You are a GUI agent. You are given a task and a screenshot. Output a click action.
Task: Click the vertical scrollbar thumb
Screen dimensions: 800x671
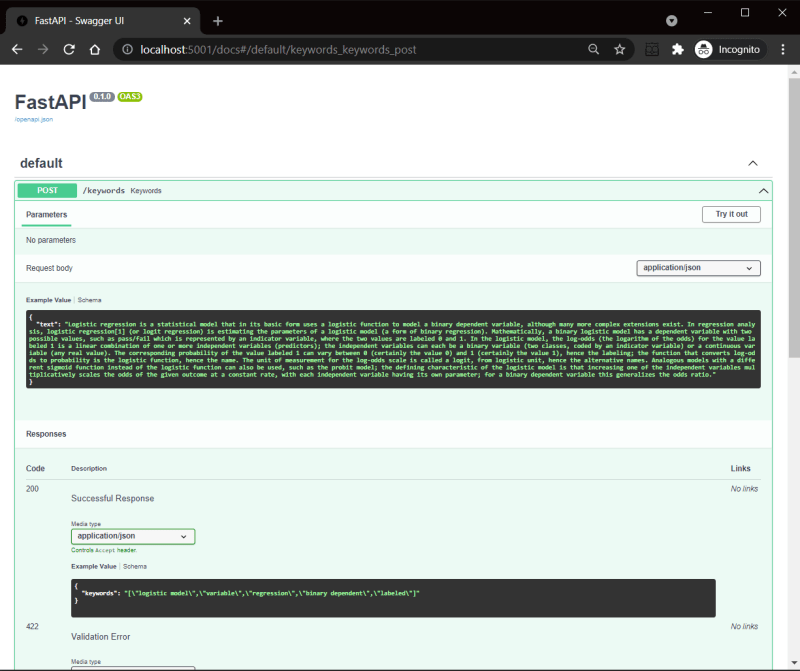click(x=794, y=217)
